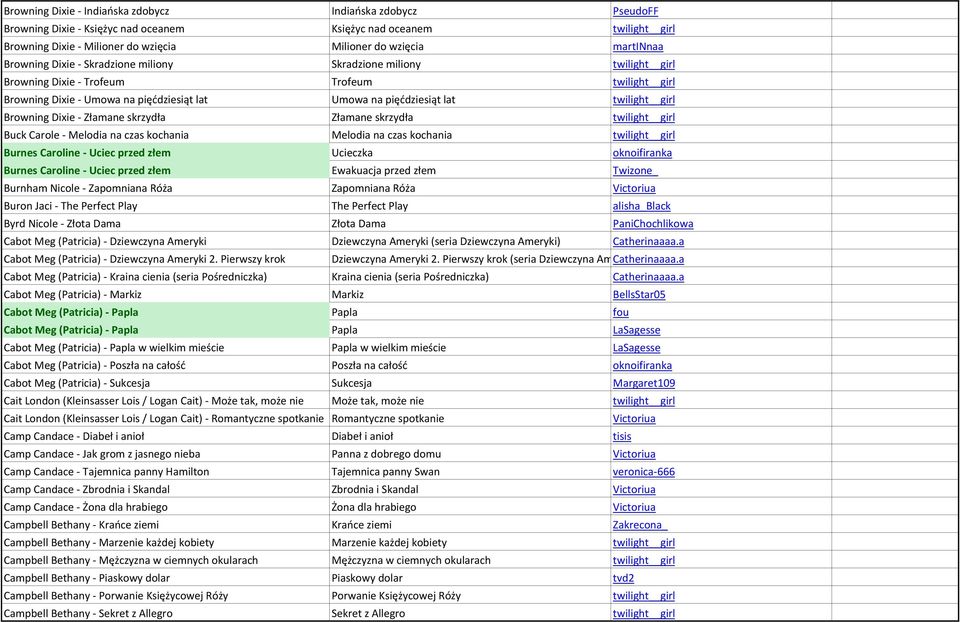Open the Margaret109 link
960x622 pixels.
[643, 383]
